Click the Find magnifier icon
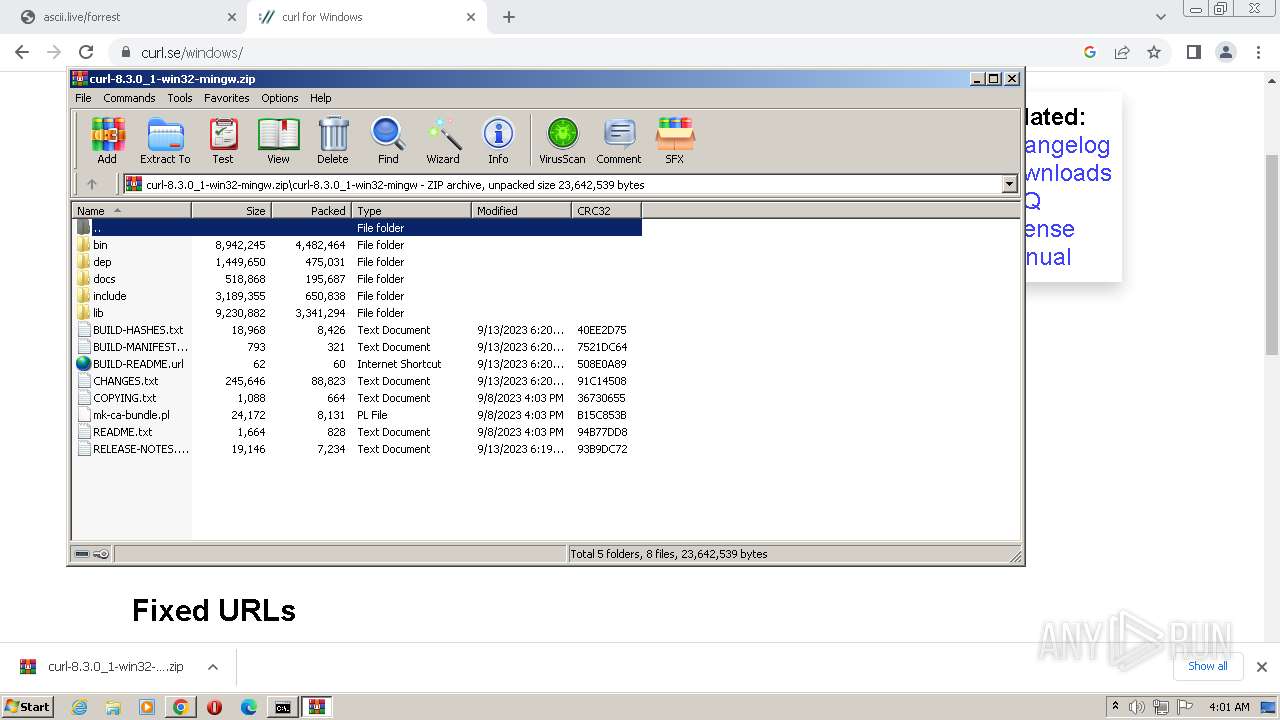Image resolution: width=1280 pixels, height=720 pixels. pos(388,140)
